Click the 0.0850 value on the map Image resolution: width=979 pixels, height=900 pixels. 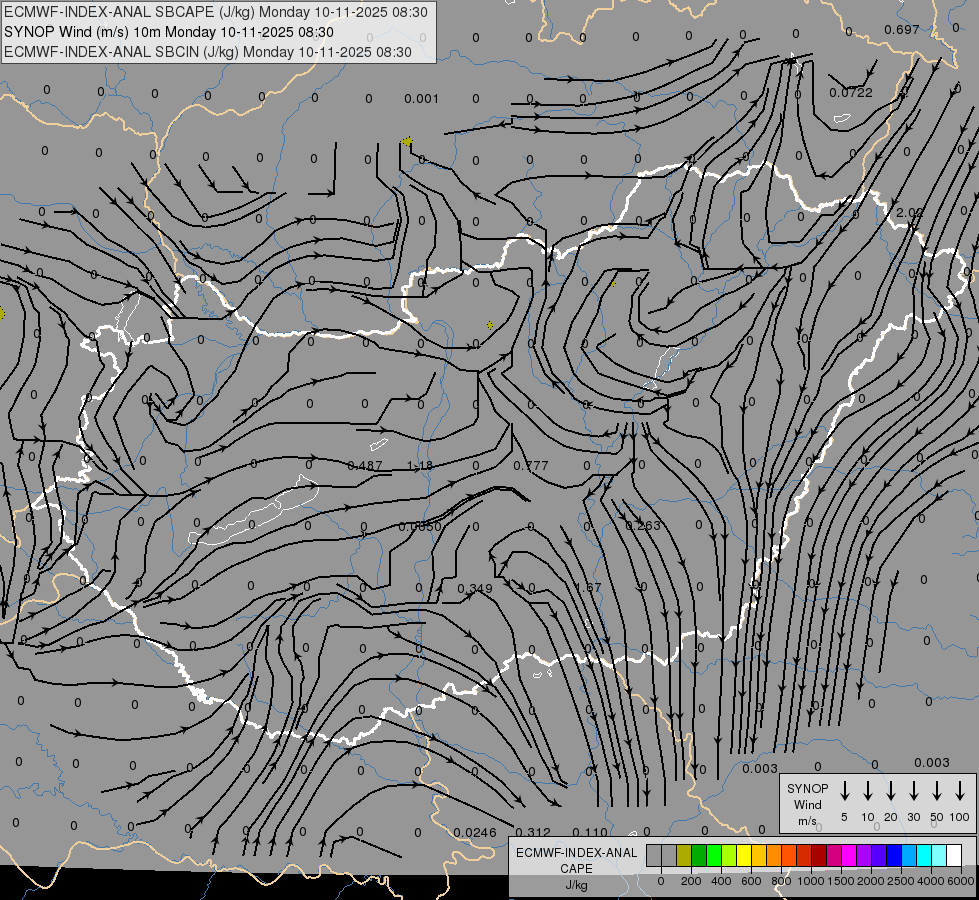pyautogui.click(x=420, y=527)
